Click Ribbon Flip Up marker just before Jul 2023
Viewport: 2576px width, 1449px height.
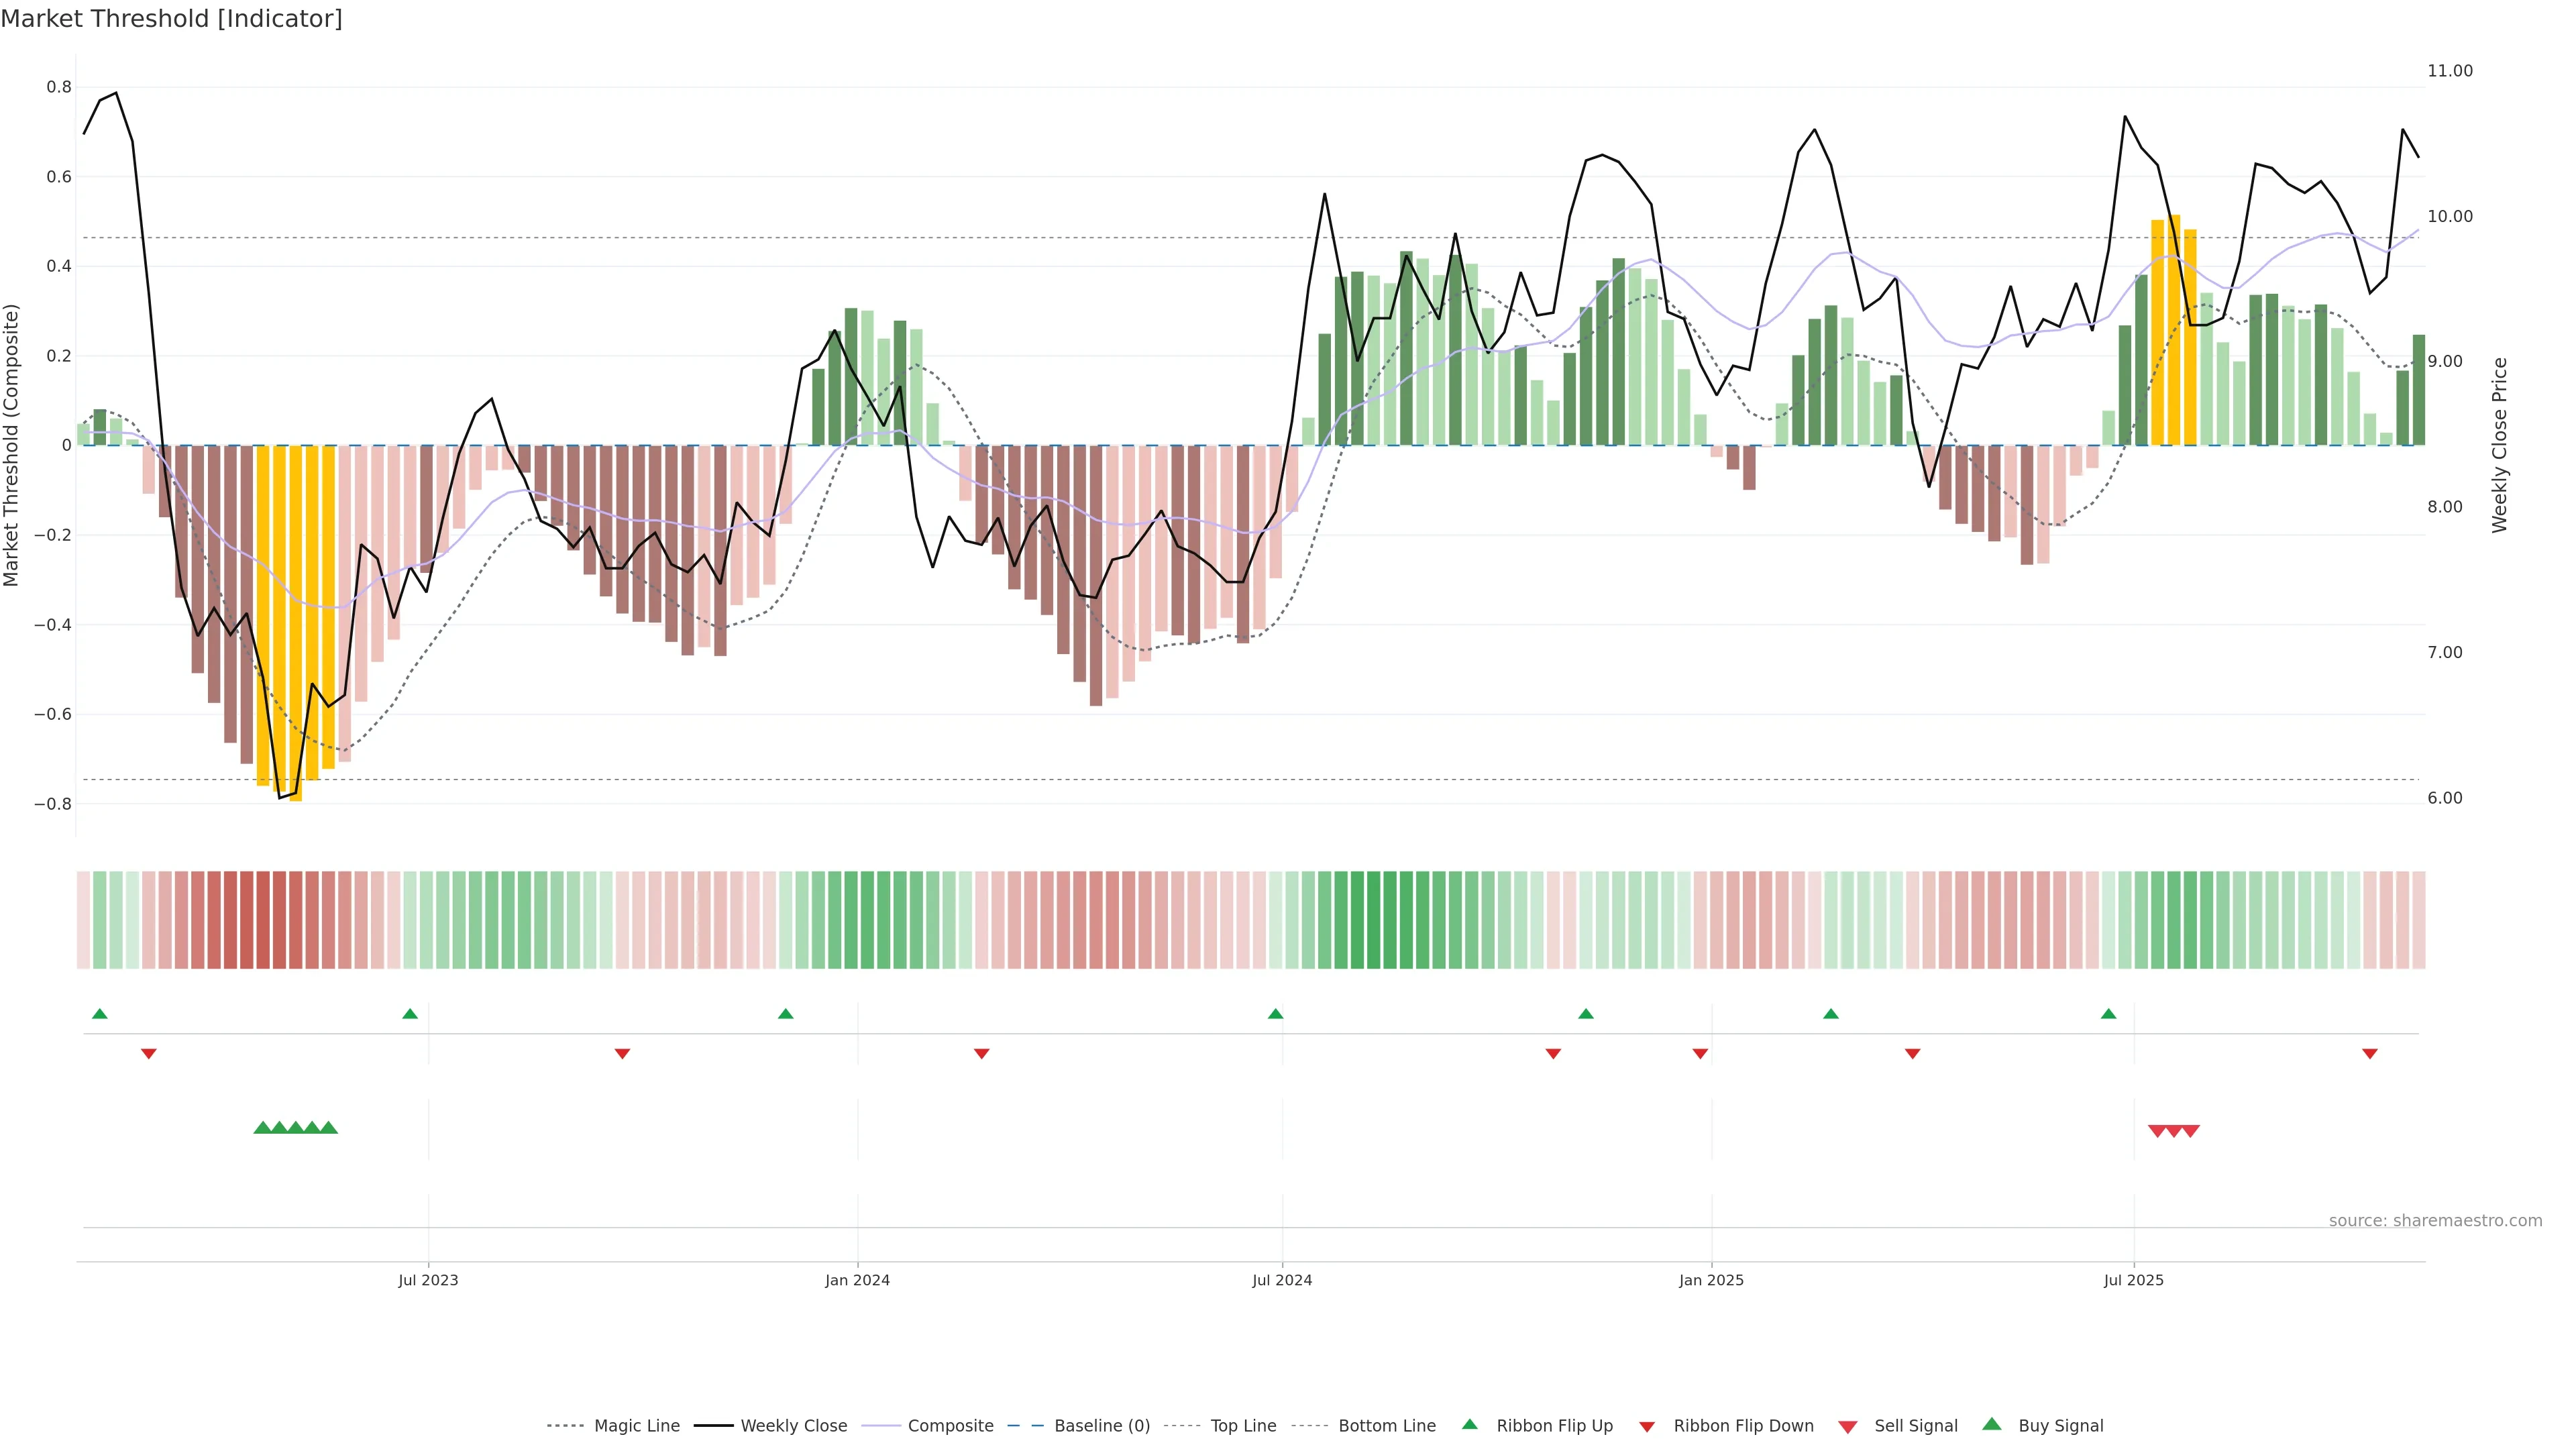click(410, 1014)
